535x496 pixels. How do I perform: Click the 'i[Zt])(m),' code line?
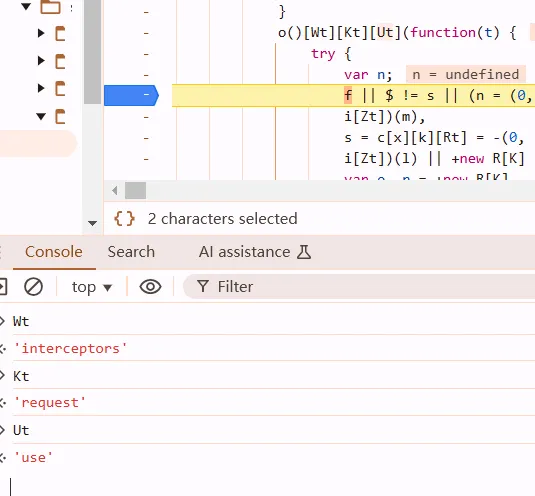point(385,117)
